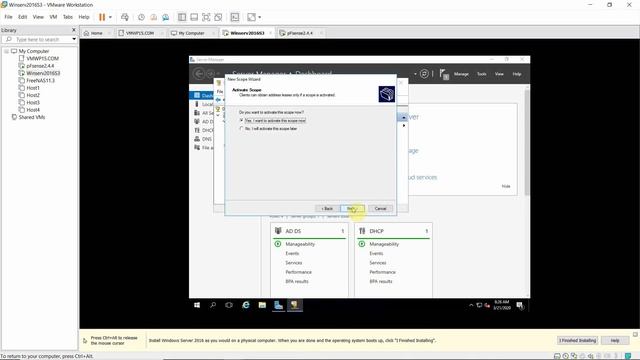640x360 pixels.
Task: Click Manageability under the DHCP tile
Action: coord(384,244)
